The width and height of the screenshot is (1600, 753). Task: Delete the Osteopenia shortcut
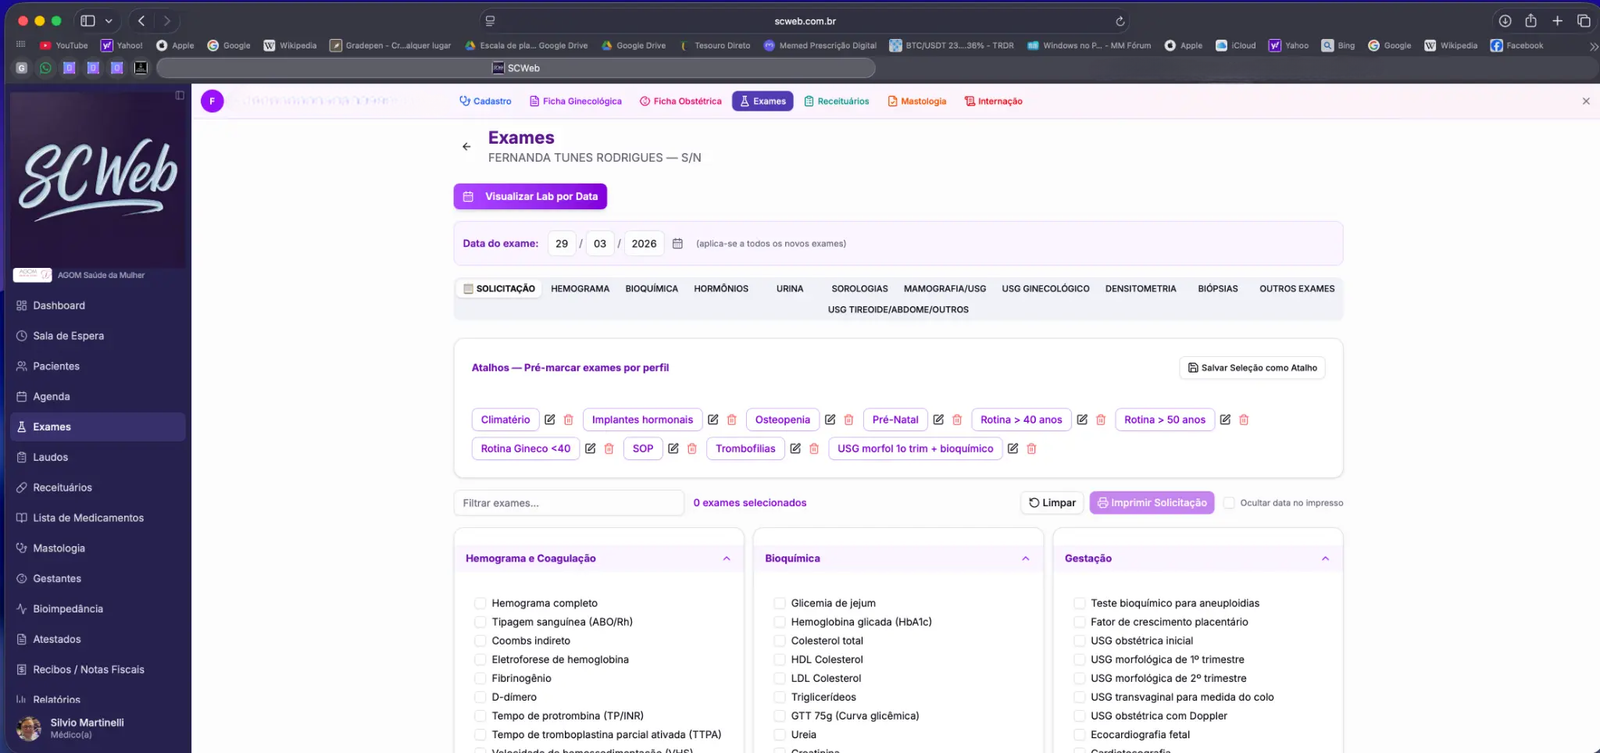coord(849,420)
